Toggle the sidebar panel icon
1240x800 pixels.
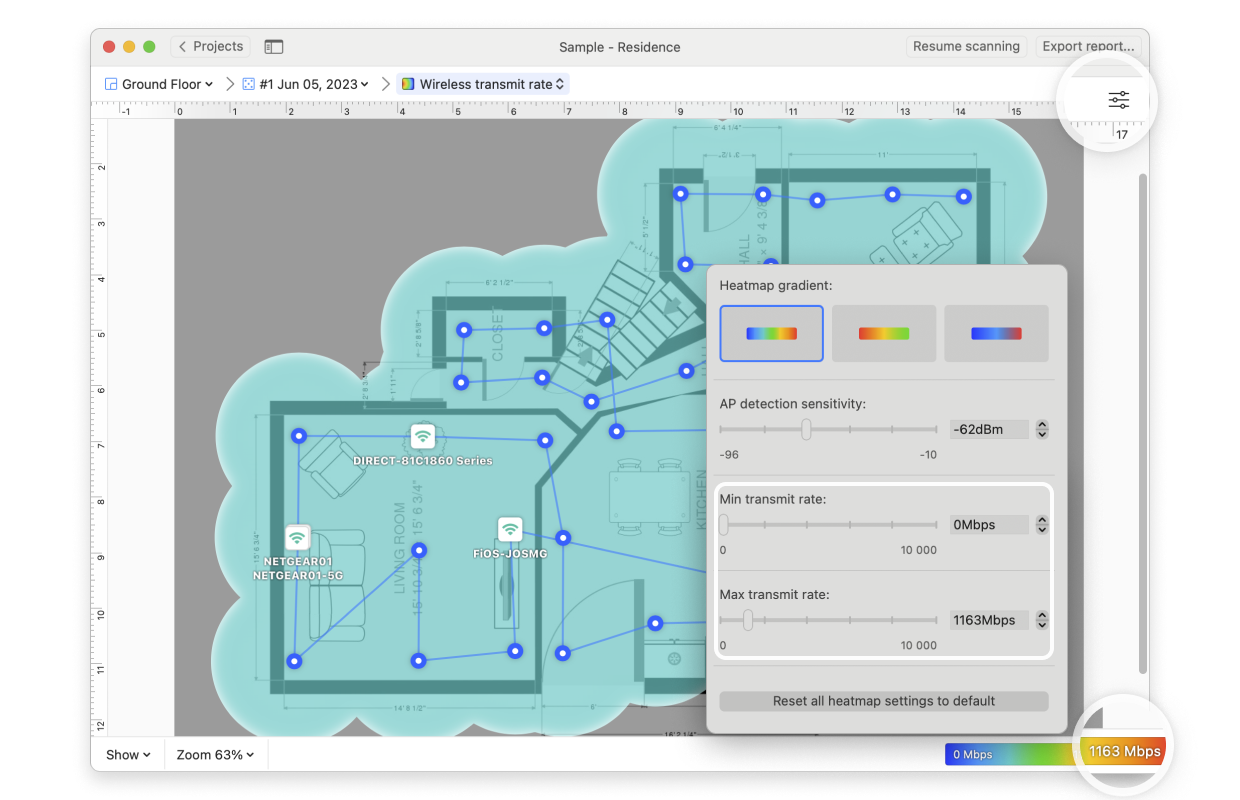tap(274, 47)
